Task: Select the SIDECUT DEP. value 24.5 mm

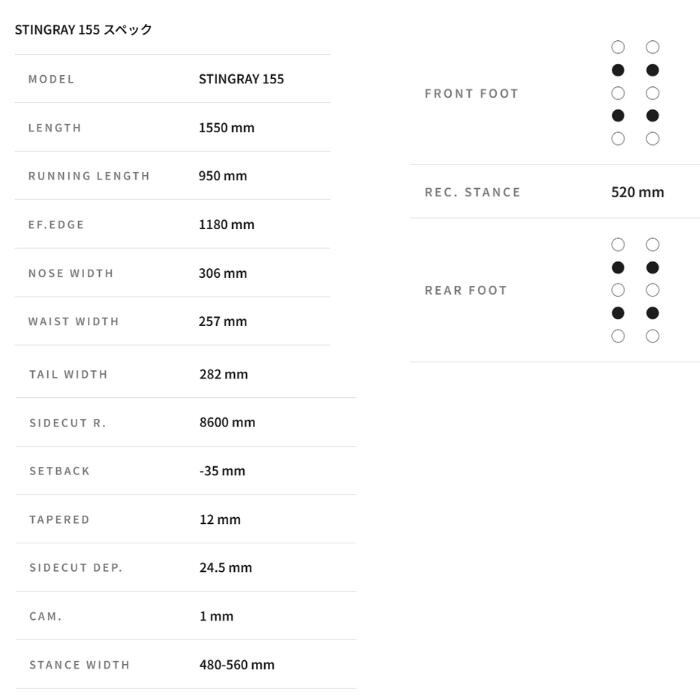Action: pyautogui.click(x=225, y=567)
